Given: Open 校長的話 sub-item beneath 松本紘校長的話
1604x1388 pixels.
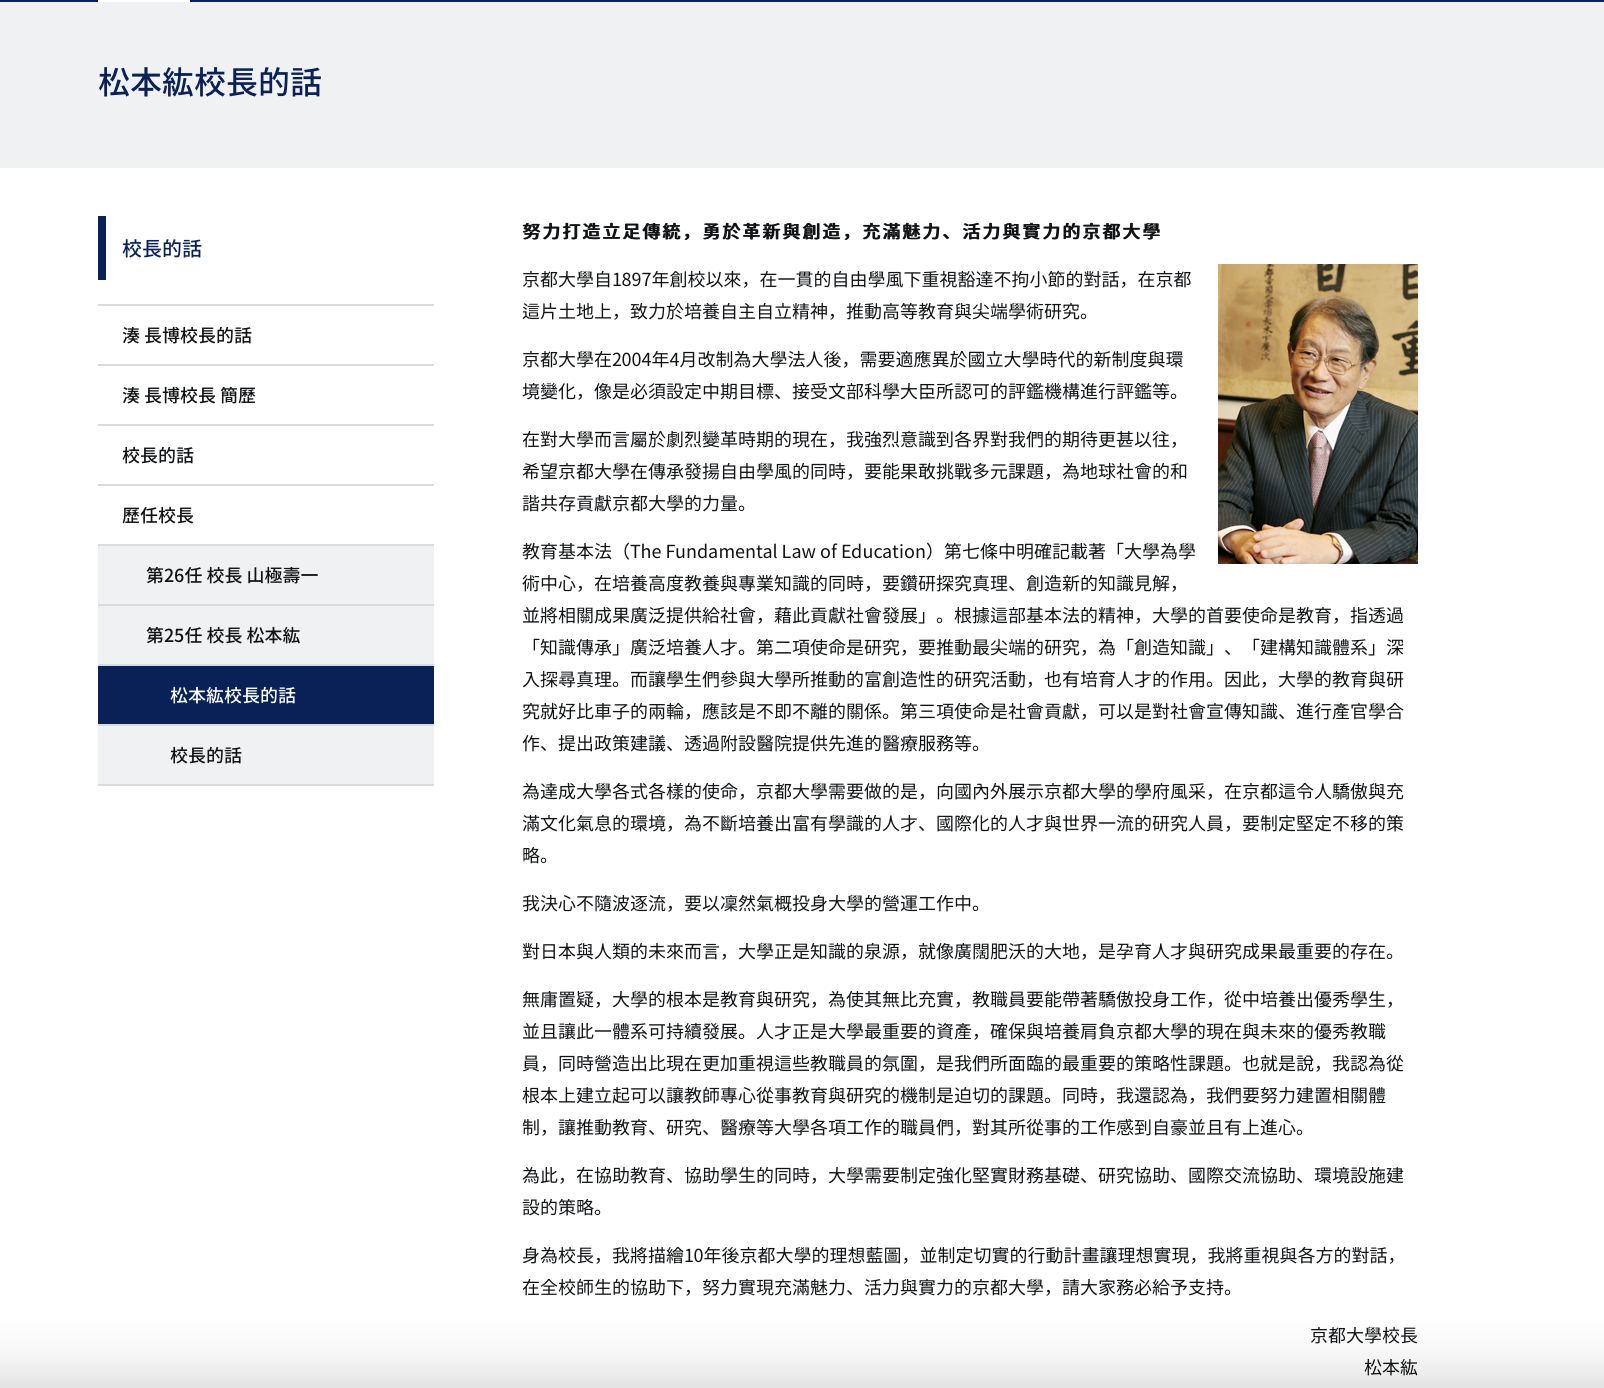Looking at the screenshot, I should [x=206, y=756].
